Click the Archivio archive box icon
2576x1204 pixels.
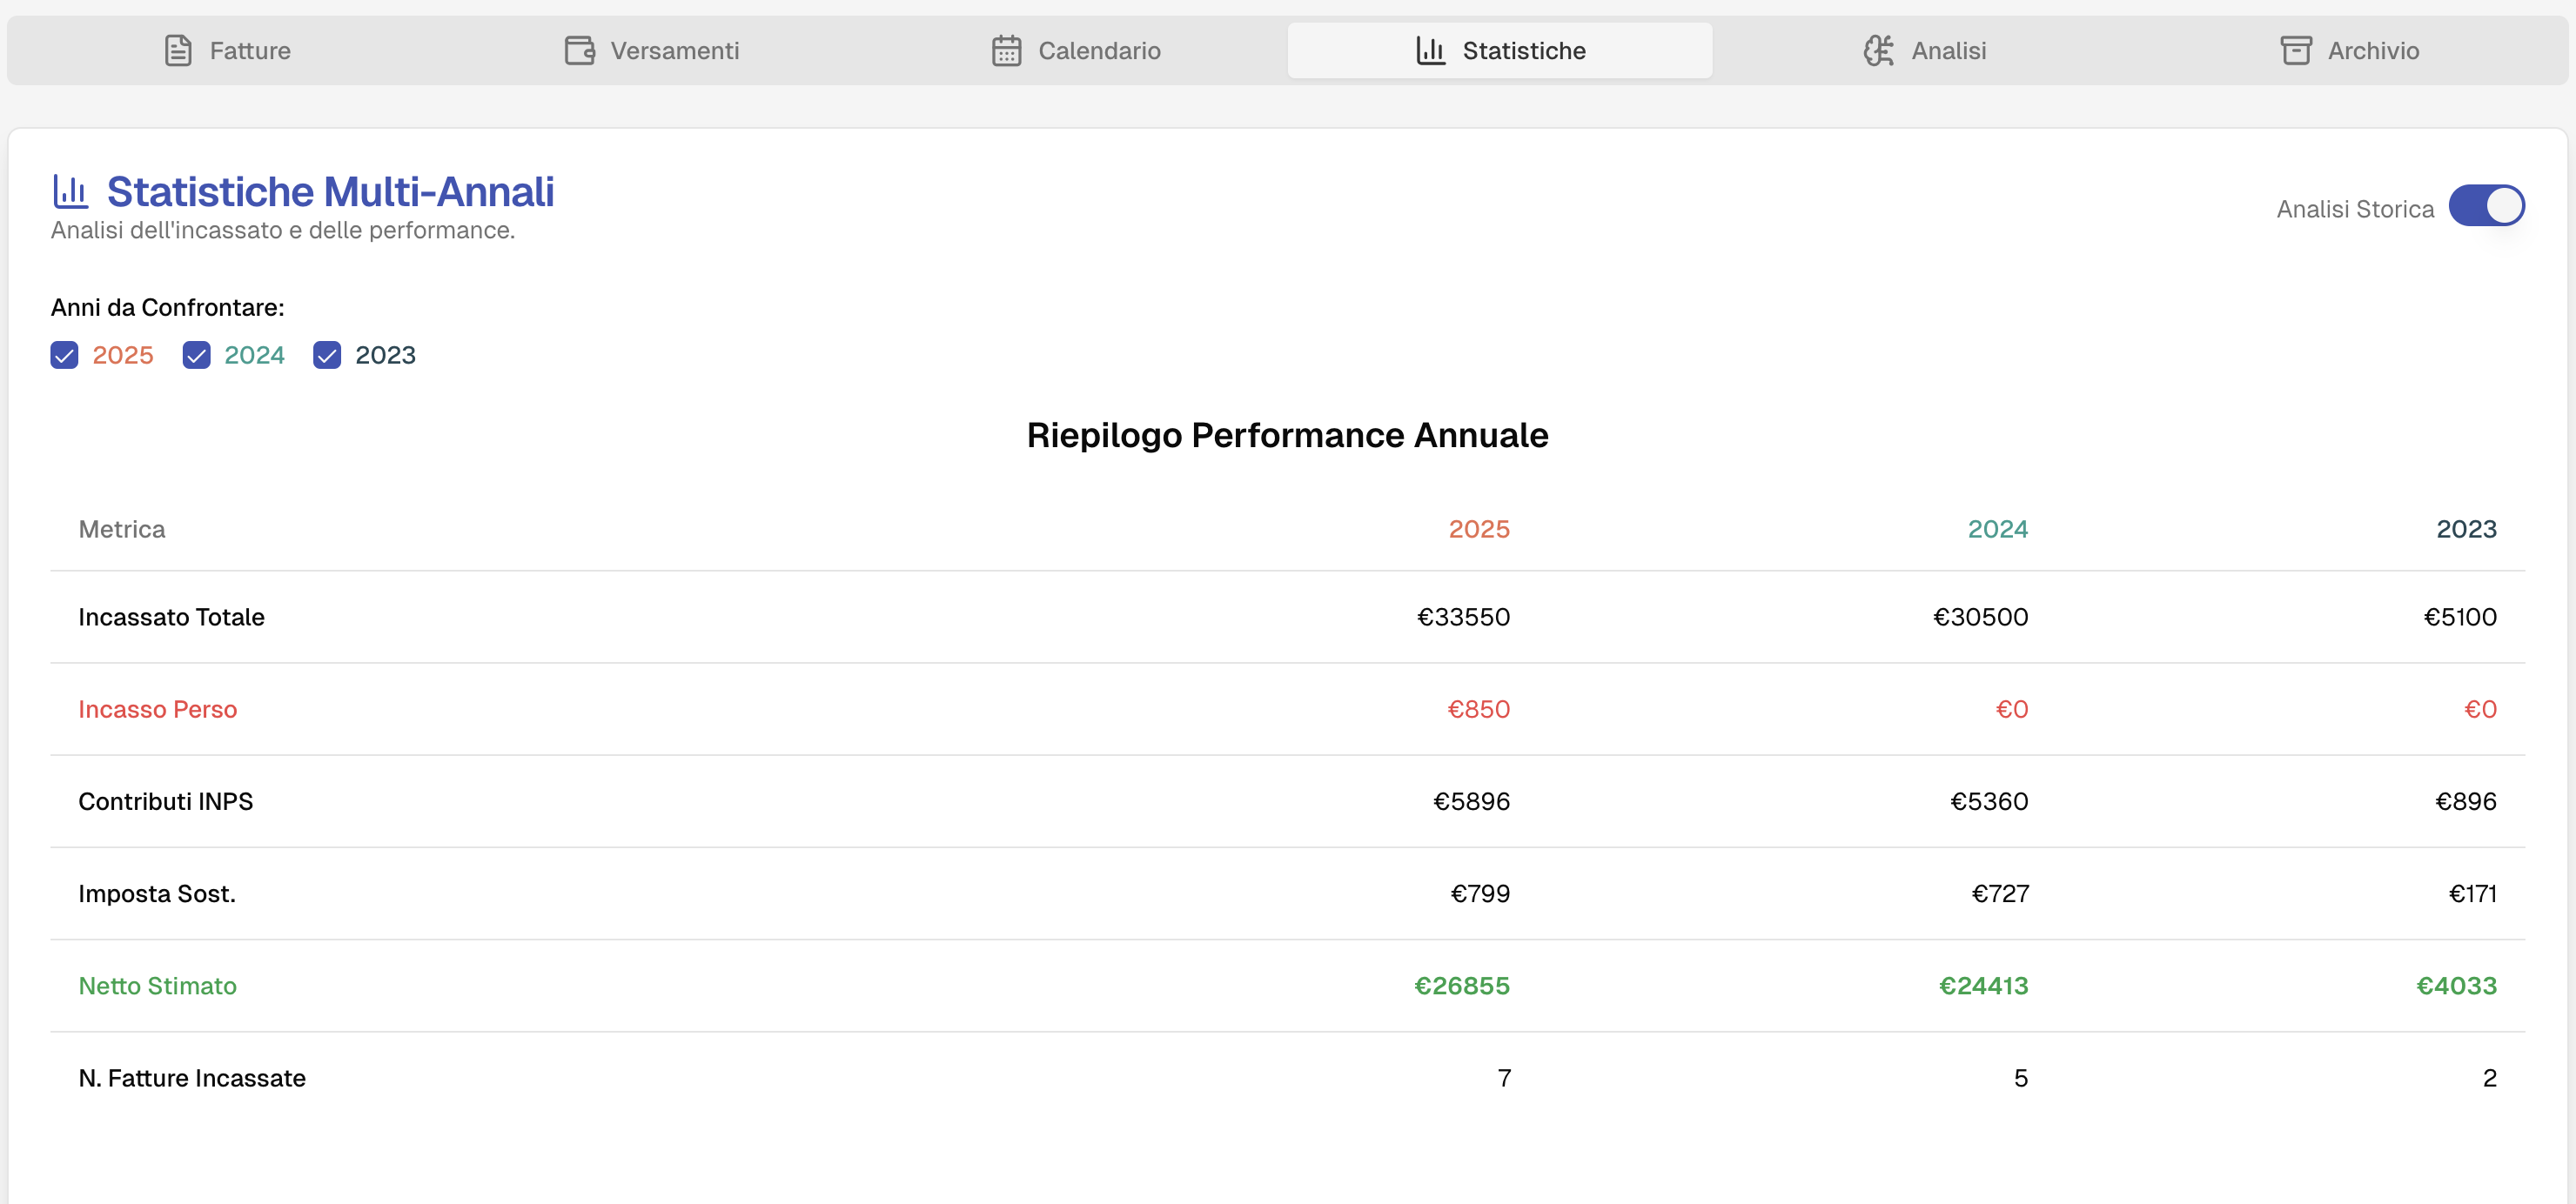click(2295, 50)
